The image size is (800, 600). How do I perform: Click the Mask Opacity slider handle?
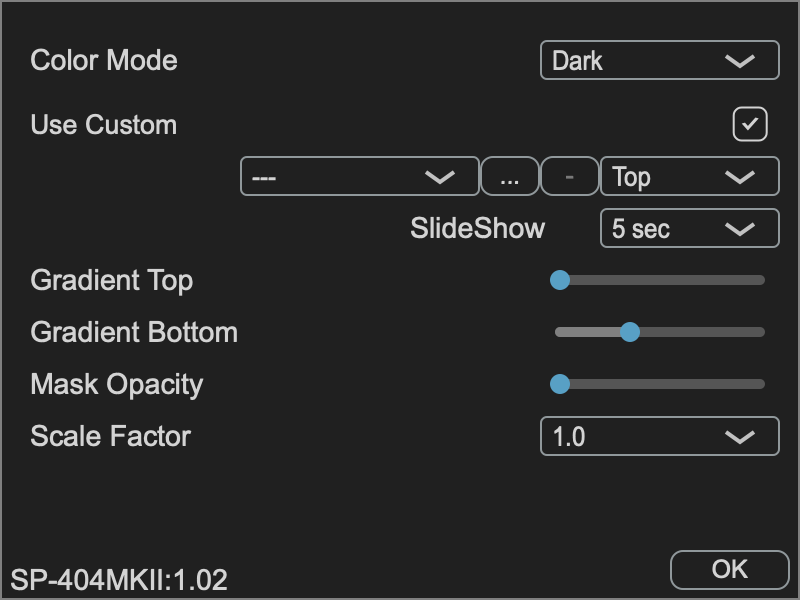pyautogui.click(x=560, y=384)
